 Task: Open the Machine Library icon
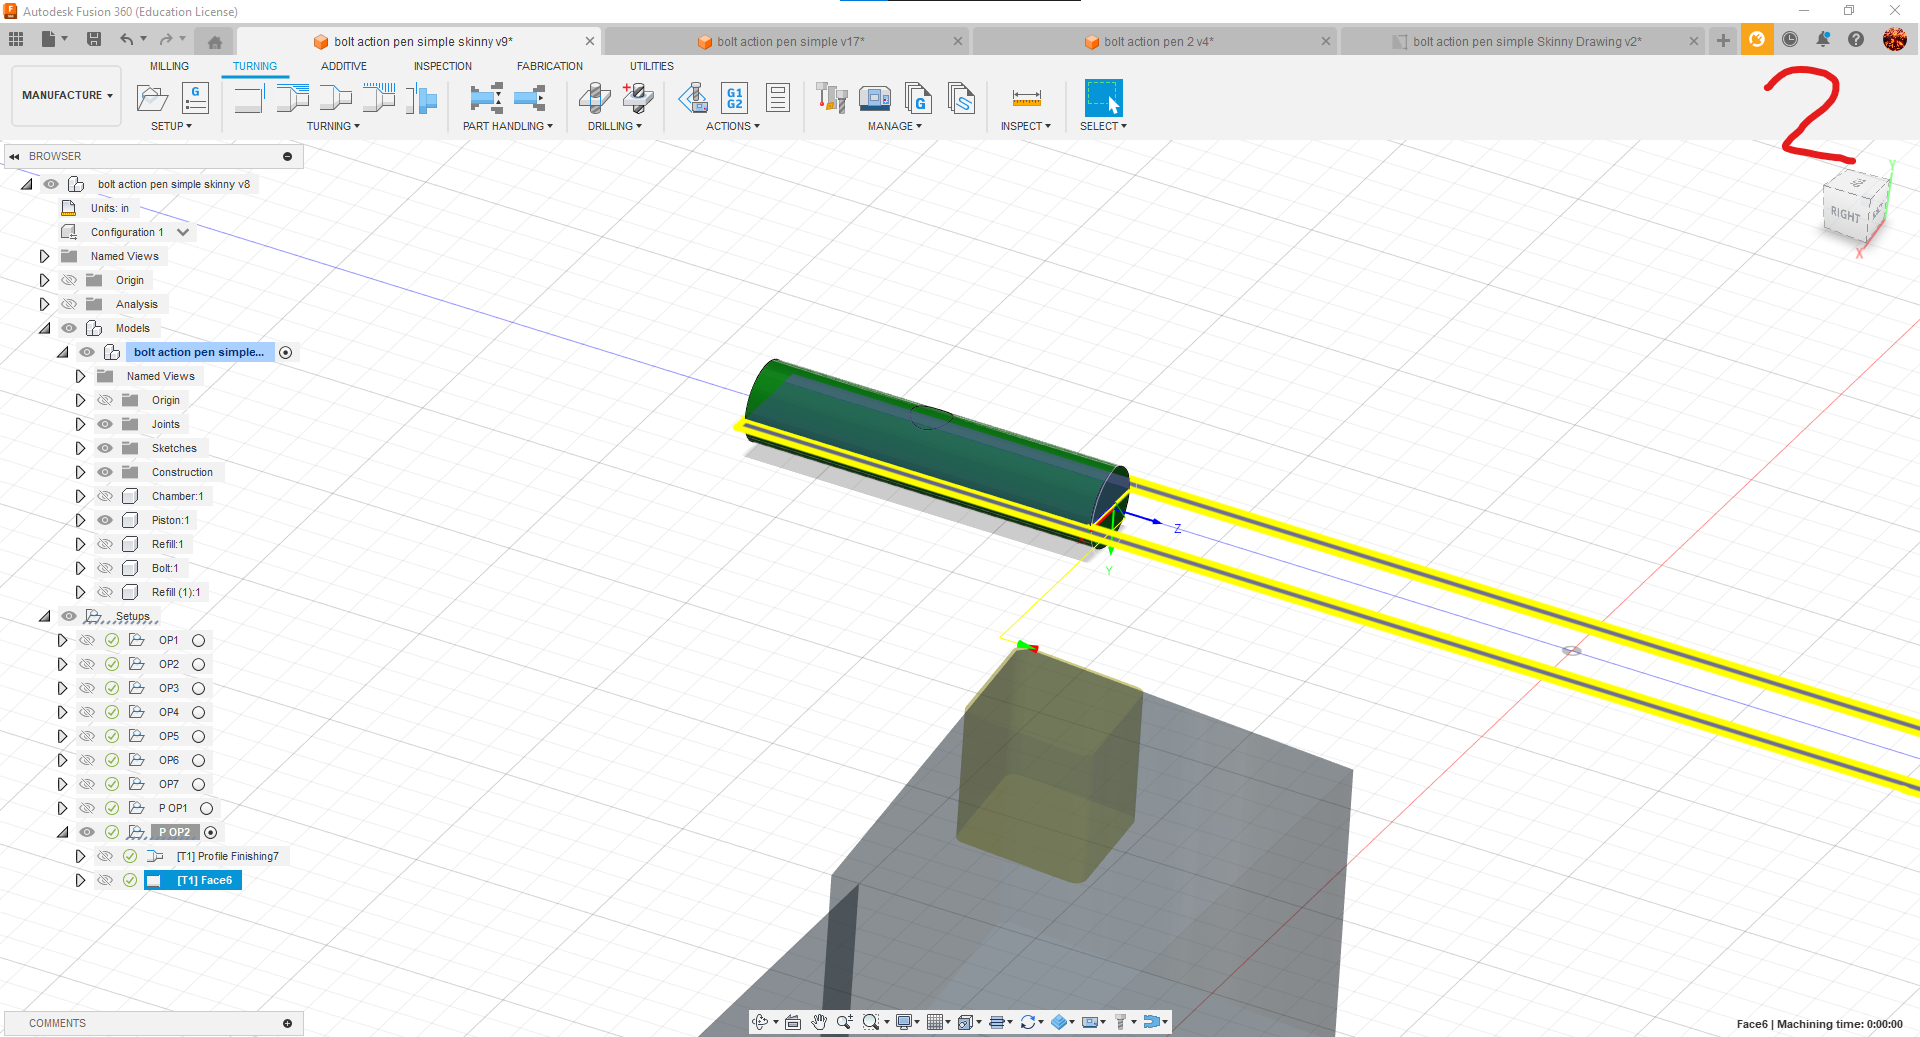point(875,98)
